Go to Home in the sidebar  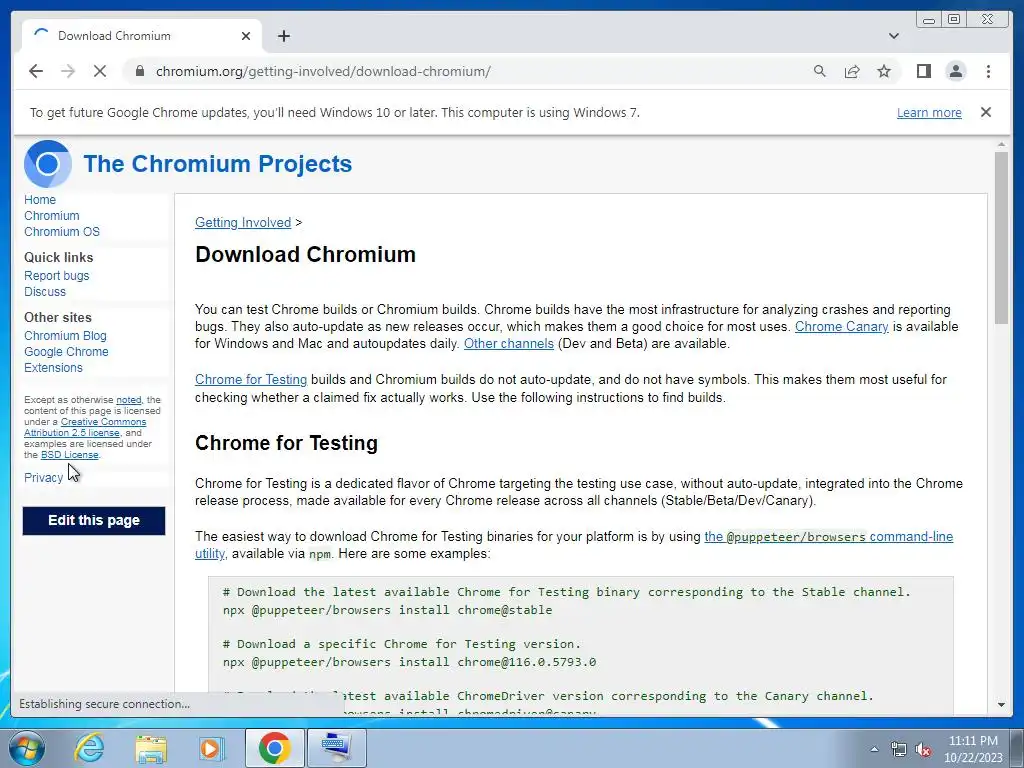tap(40, 200)
